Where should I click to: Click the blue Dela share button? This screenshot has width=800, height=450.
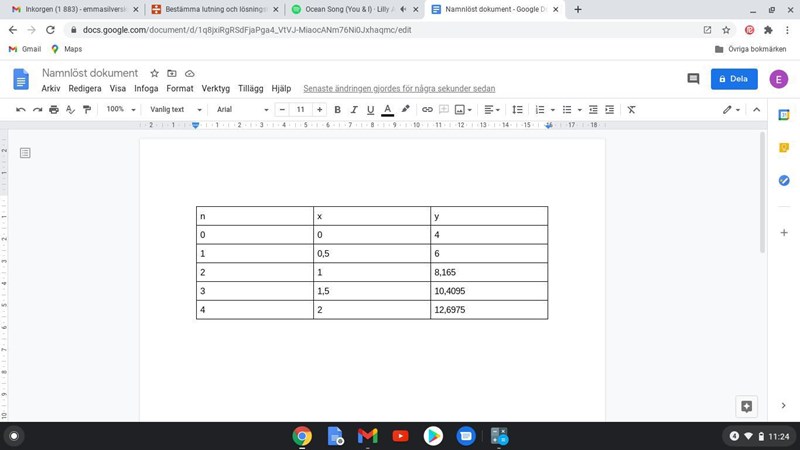click(733, 79)
